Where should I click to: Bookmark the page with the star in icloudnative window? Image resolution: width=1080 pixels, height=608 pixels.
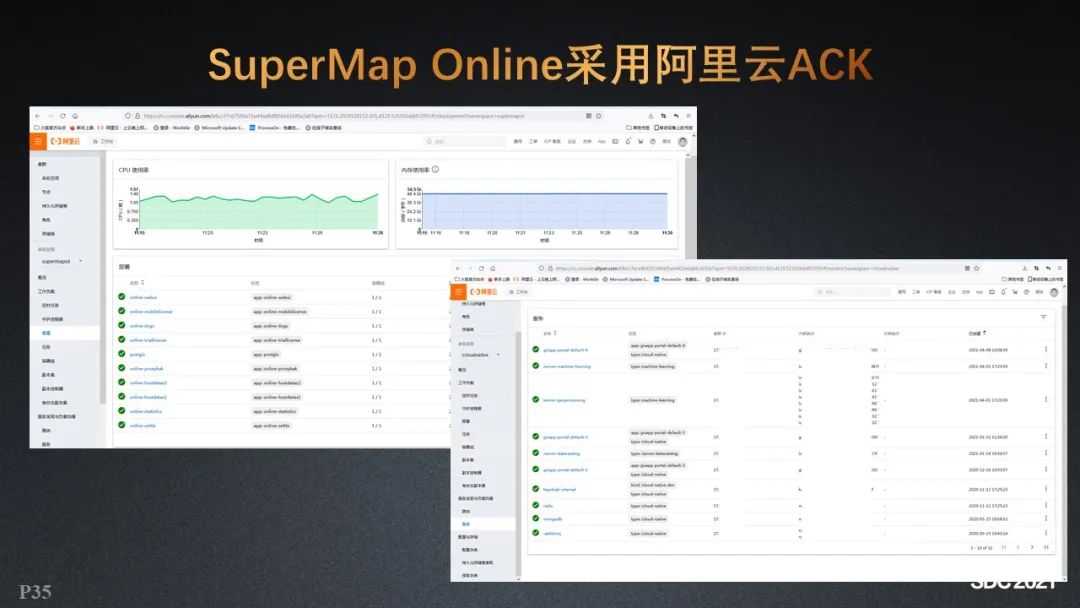(x=976, y=268)
